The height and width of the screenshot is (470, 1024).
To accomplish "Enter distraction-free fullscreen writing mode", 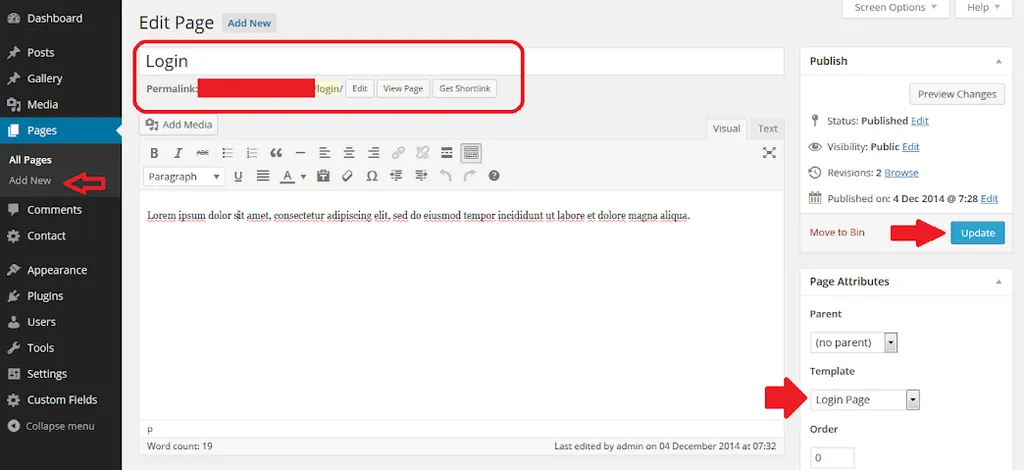I will coord(769,153).
